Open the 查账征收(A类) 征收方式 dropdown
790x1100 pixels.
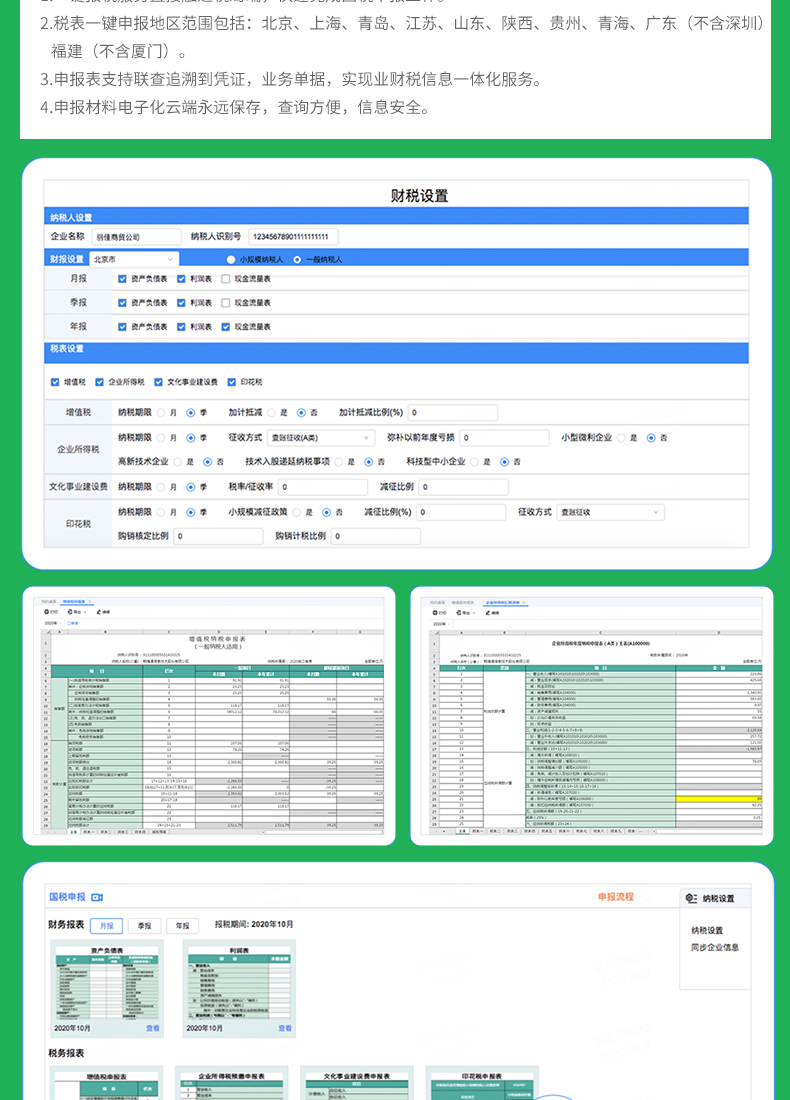[x=321, y=438]
